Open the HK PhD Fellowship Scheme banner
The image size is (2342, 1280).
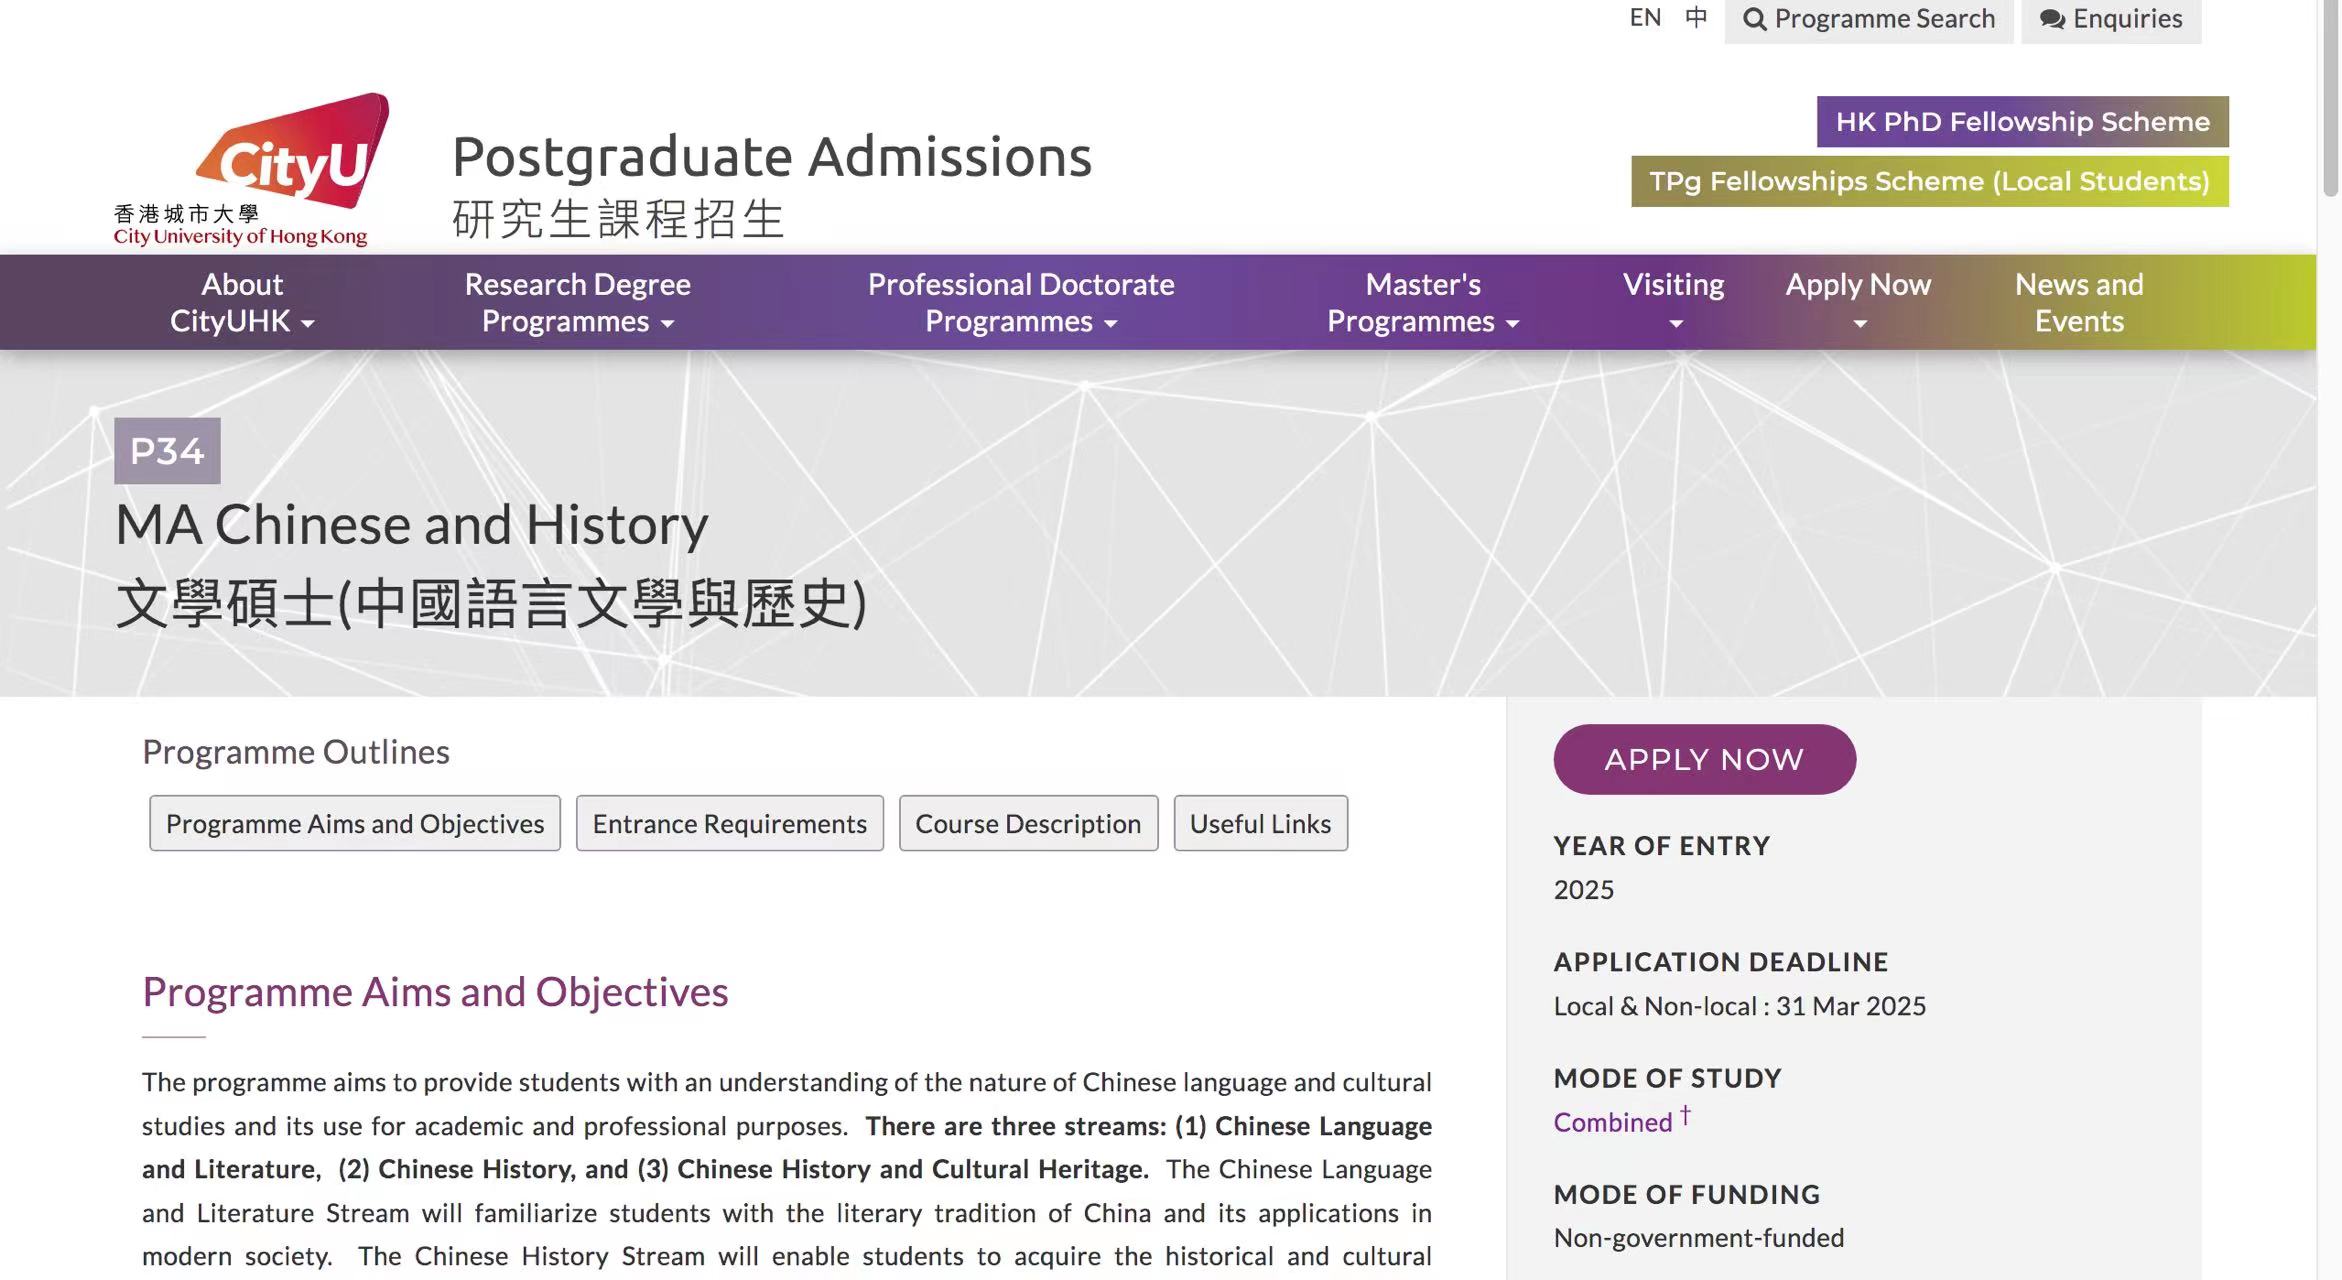pyautogui.click(x=2022, y=122)
